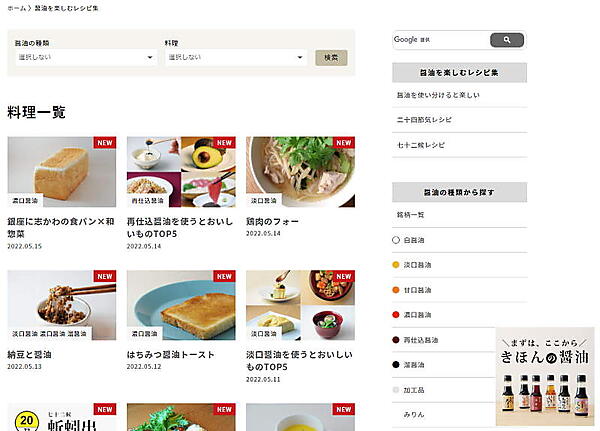Open the はちみつ醤油トースト toast photo
Viewport: 600px width, 431px height.
pos(181,305)
